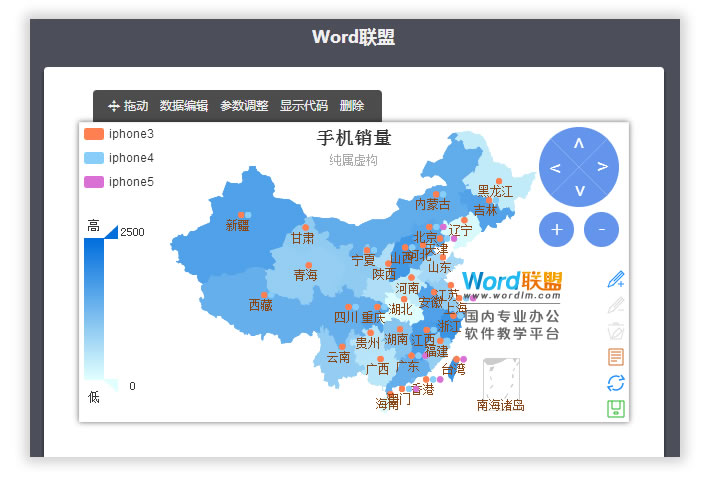The width and height of the screenshot is (710, 482).
Task: Open 数据编辑 from chart toolbar
Action: click(184, 106)
